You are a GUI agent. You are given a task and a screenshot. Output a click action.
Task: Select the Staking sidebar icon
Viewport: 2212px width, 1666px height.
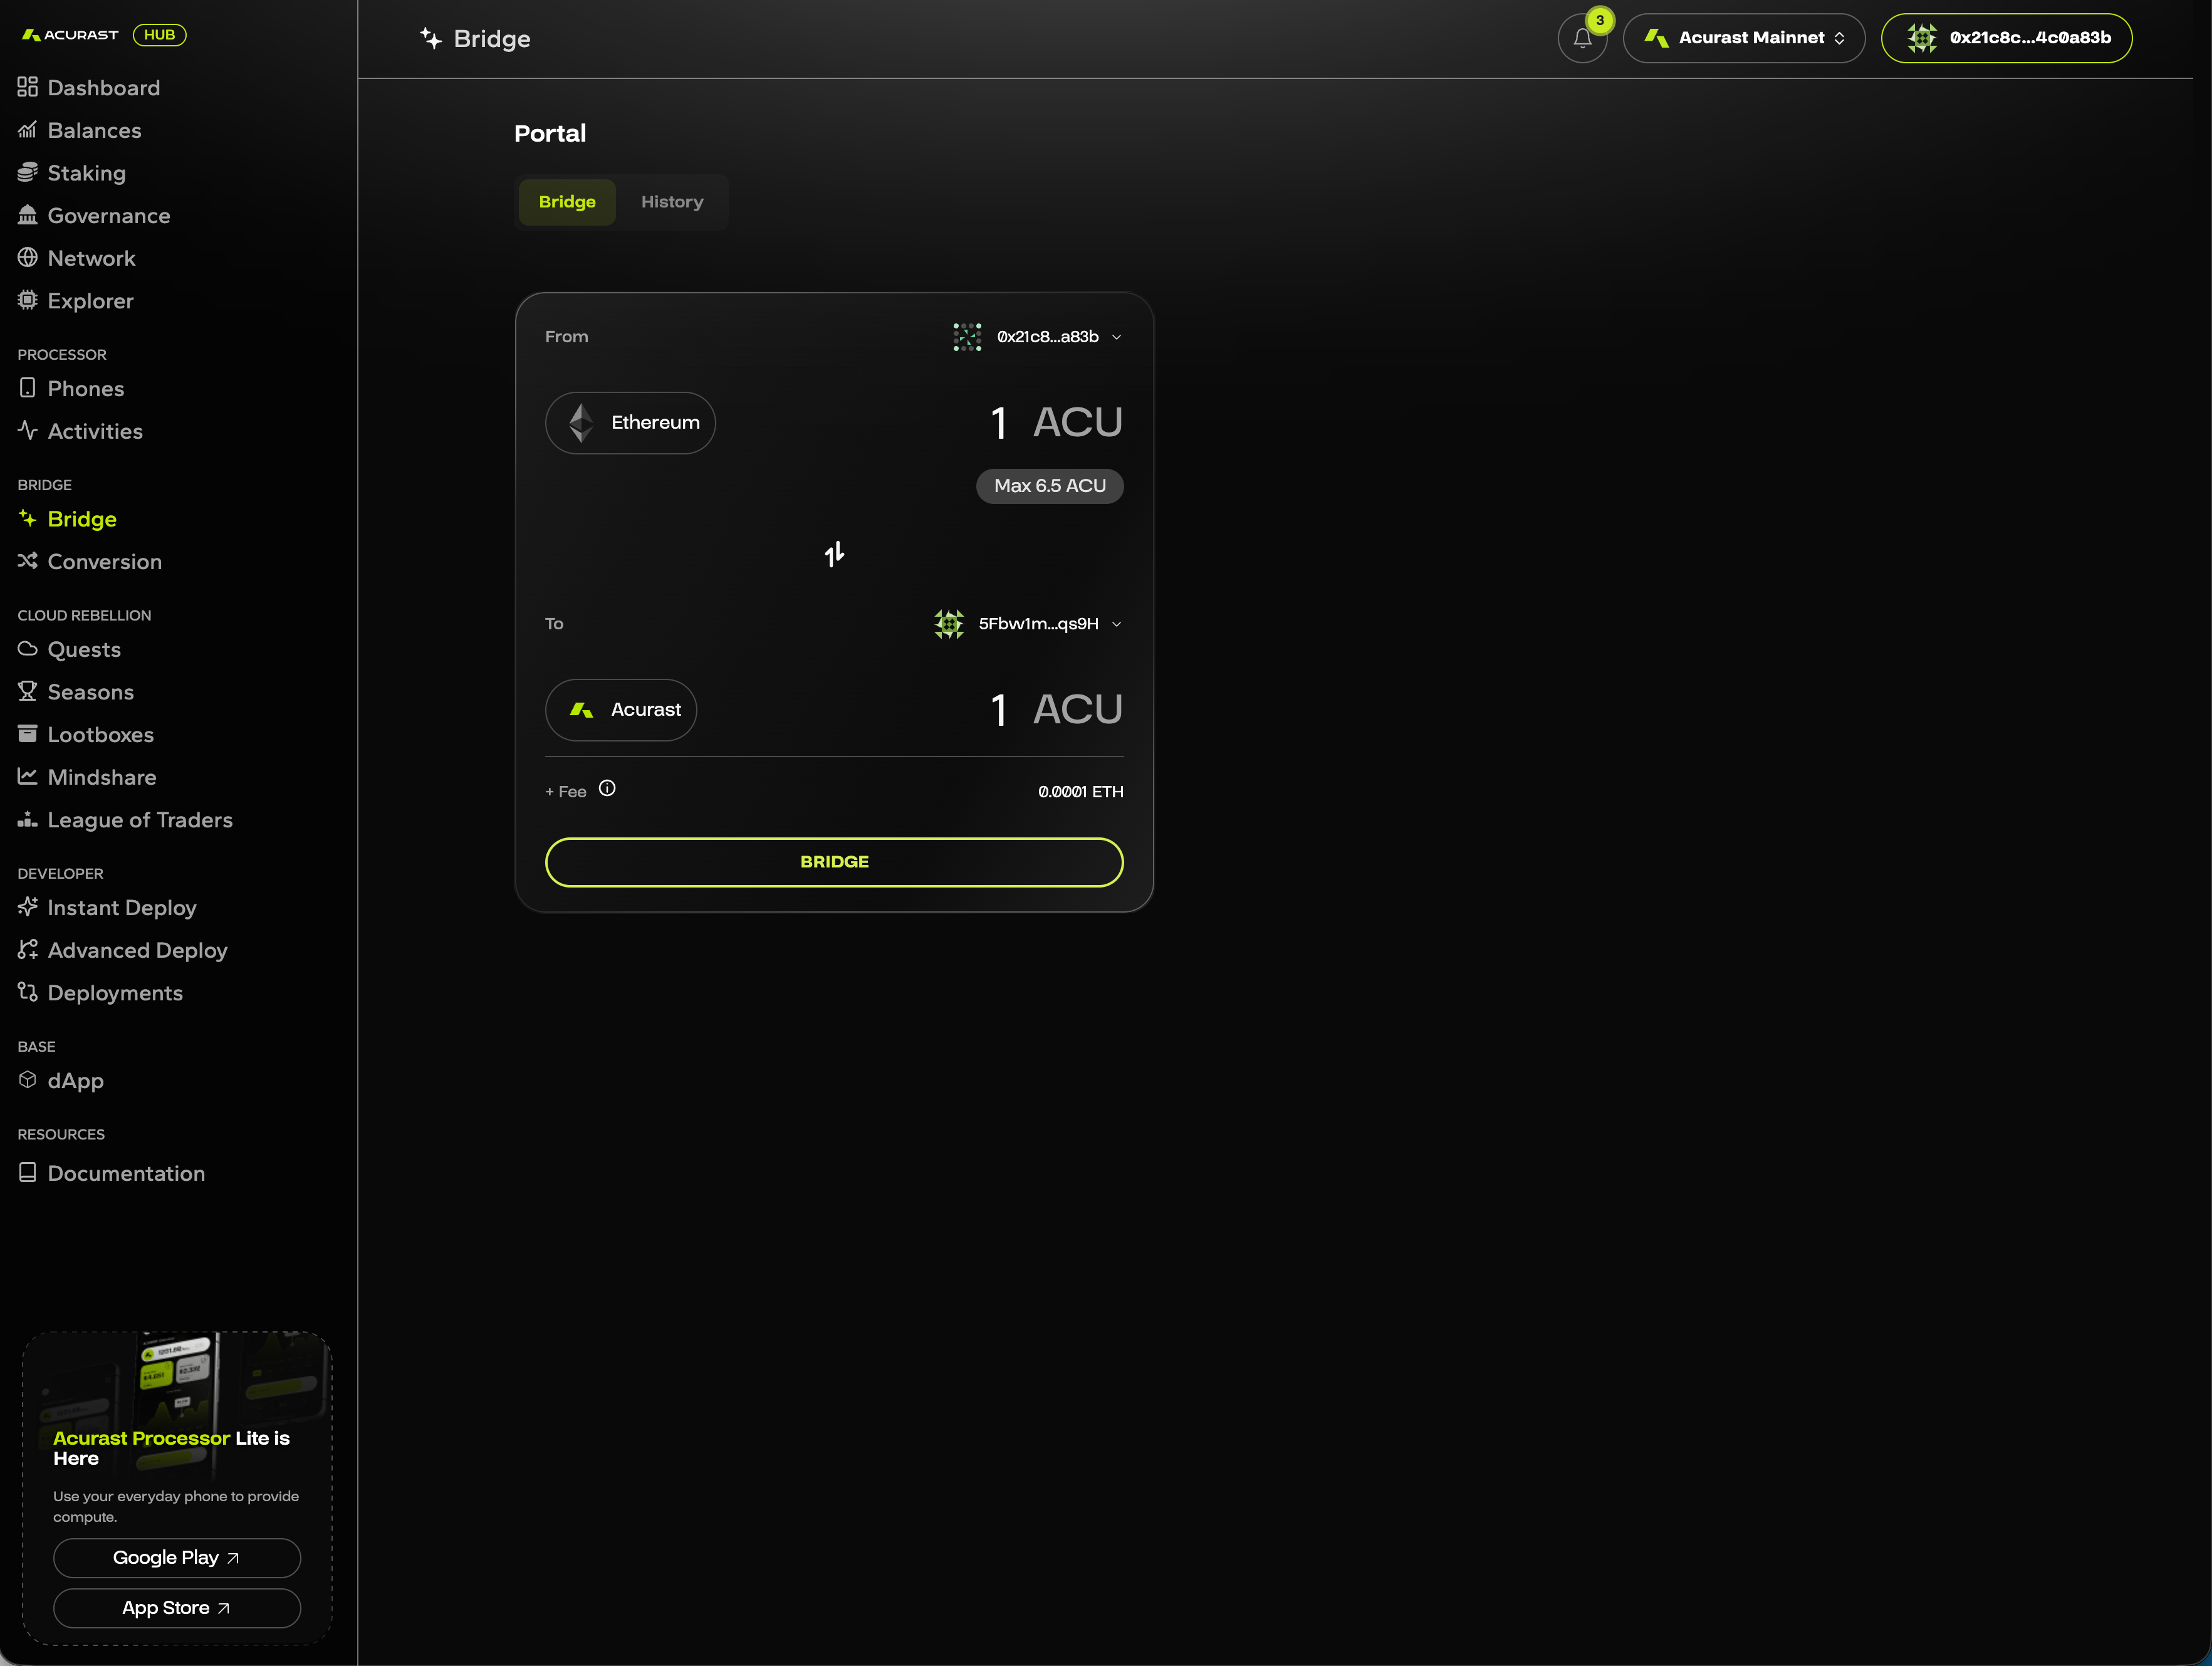pos(28,172)
